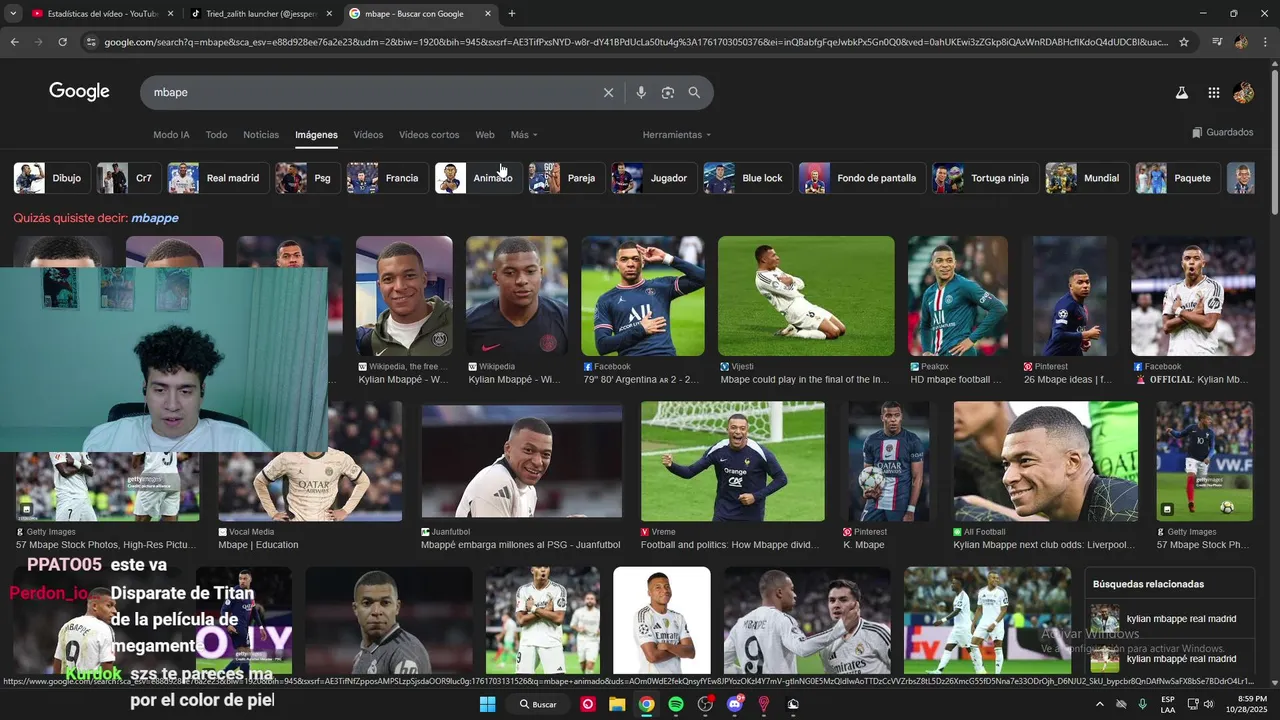Open Discord from the taskbar
Screen dimensions: 1280x720
(735, 704)
